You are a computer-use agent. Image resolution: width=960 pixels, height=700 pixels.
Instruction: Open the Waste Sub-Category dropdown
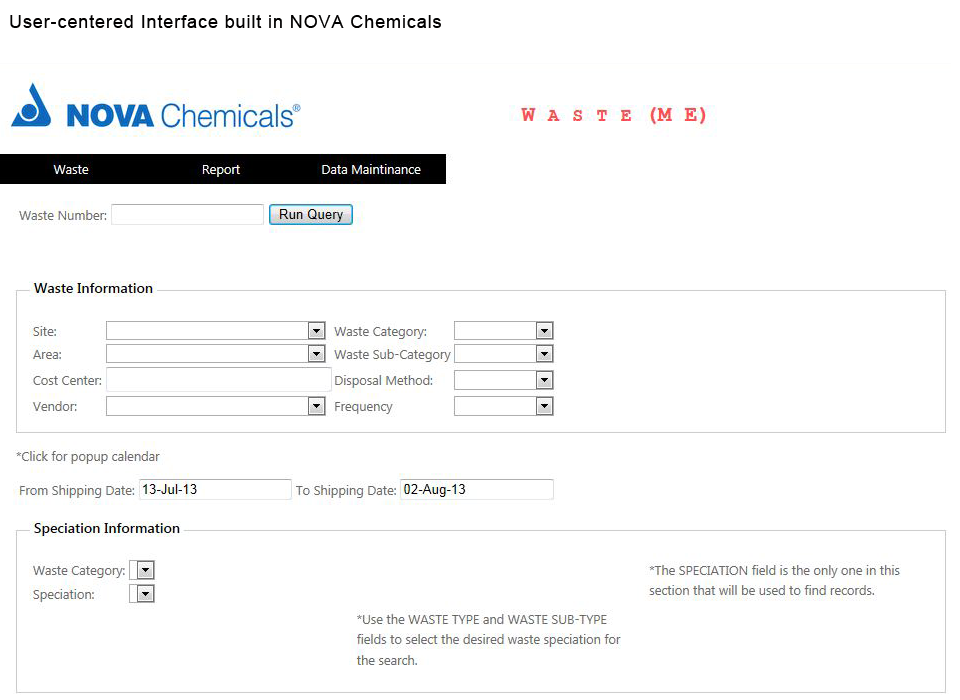[x=504, y=354]
